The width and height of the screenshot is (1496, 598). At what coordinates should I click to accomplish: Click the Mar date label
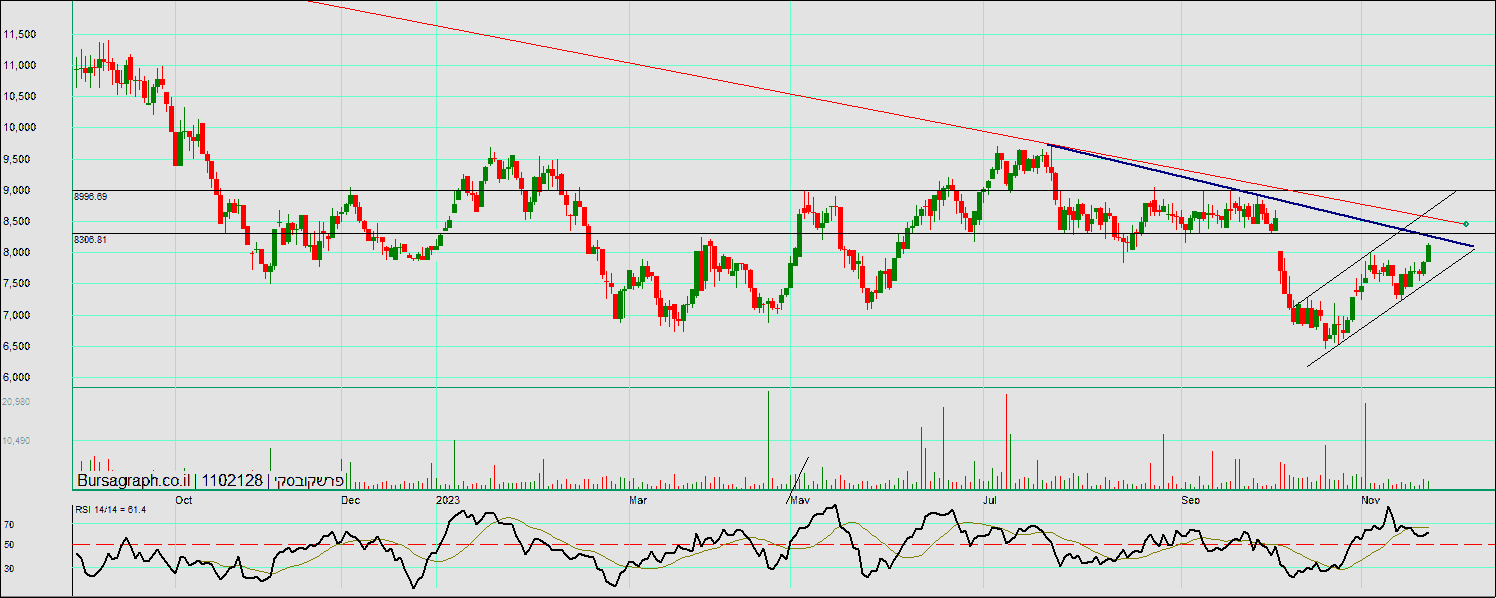637,498
